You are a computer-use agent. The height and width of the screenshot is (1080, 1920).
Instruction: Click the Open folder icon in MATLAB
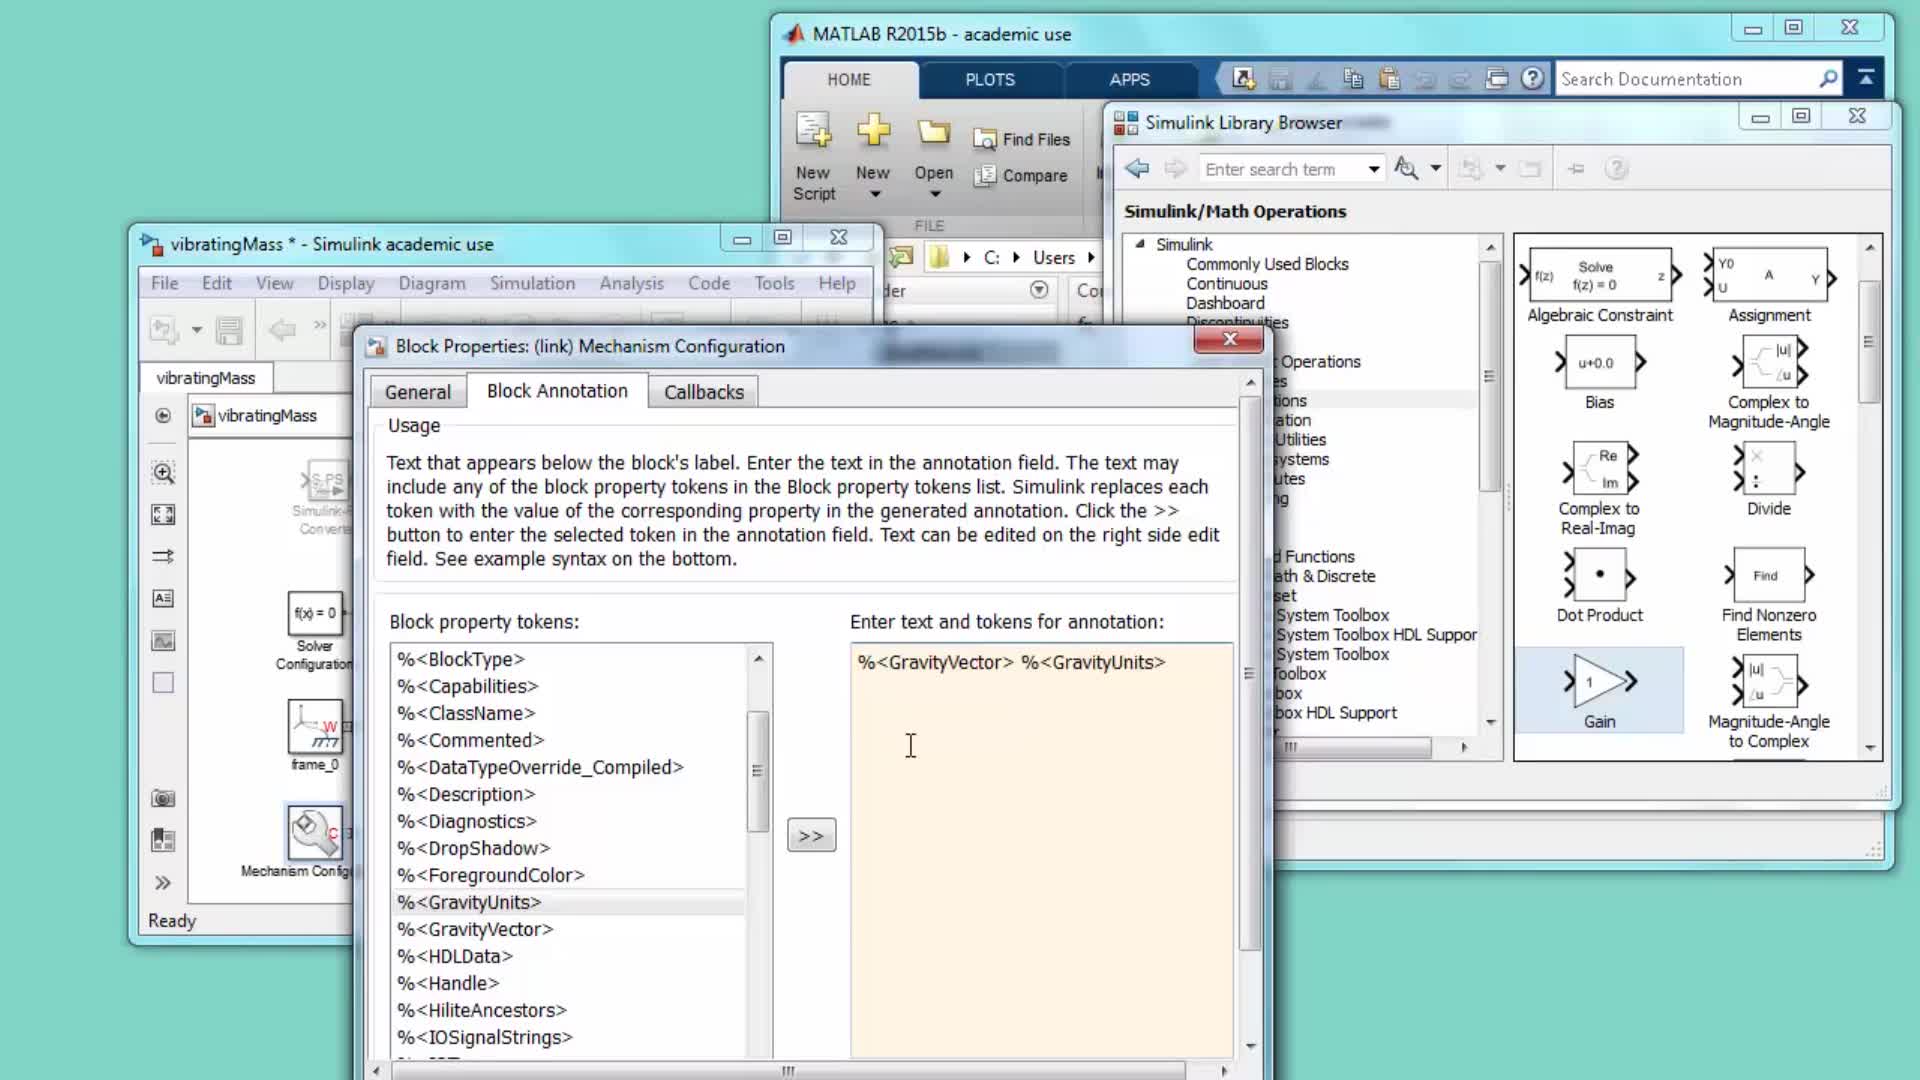click(934, 132)
